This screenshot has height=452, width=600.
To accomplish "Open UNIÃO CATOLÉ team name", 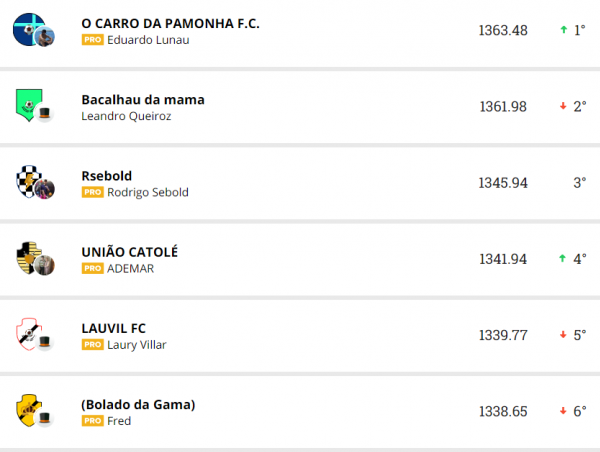I will (x=129, y=252).
